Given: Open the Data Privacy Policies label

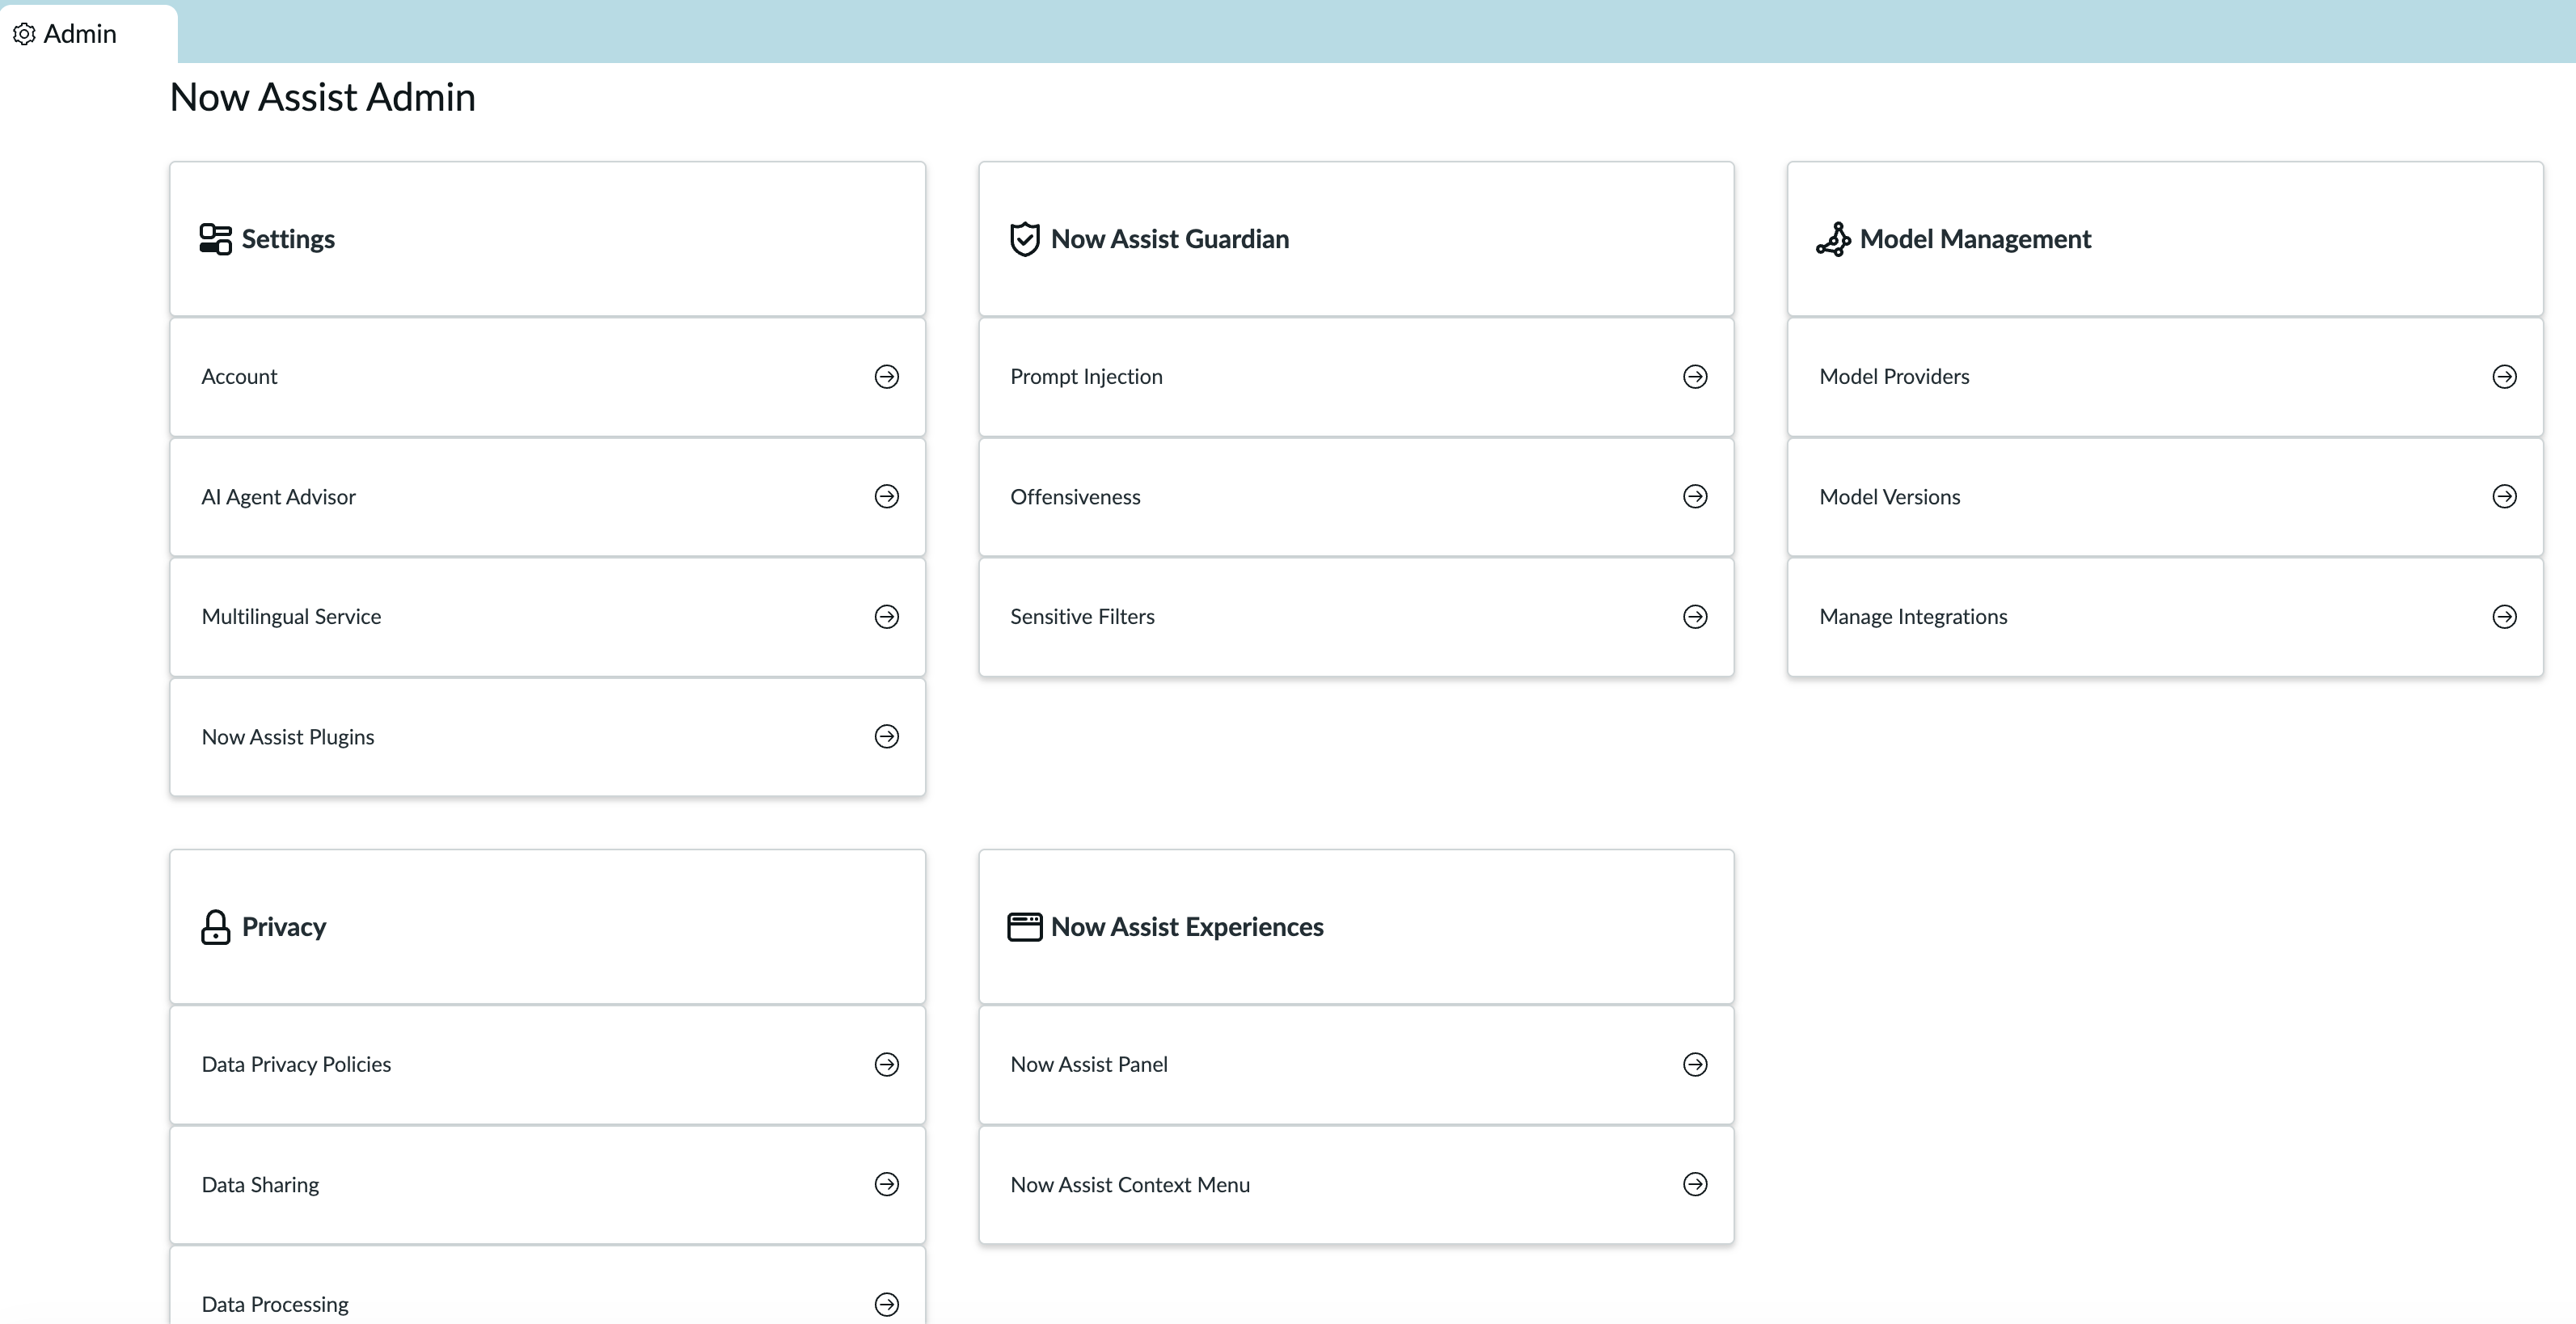Looking at the screenshot, I should click(296, 1065).
